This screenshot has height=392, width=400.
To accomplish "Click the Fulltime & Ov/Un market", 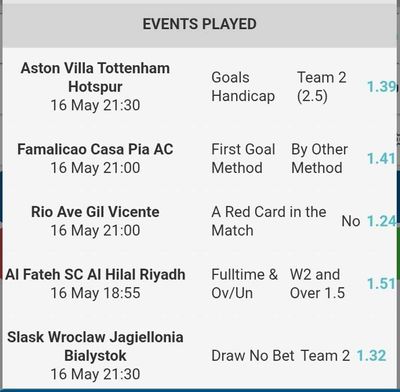I will [245, 284].
